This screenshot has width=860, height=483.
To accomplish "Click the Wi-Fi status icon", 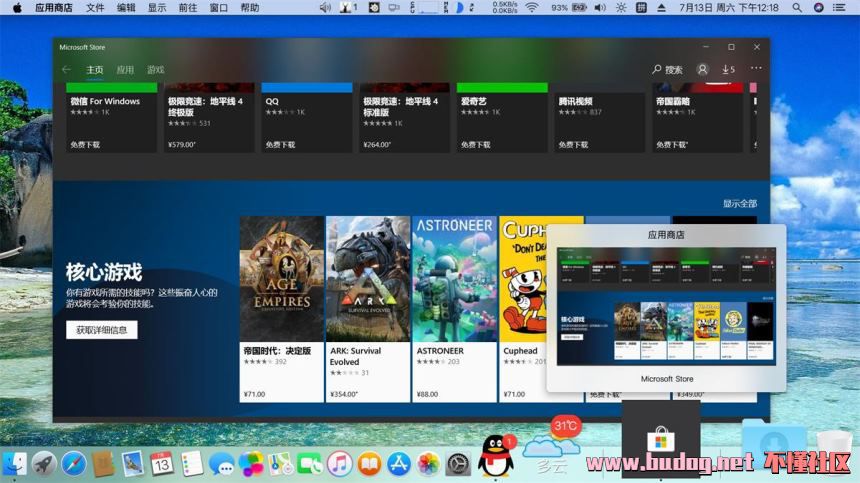I will (531, 8).
